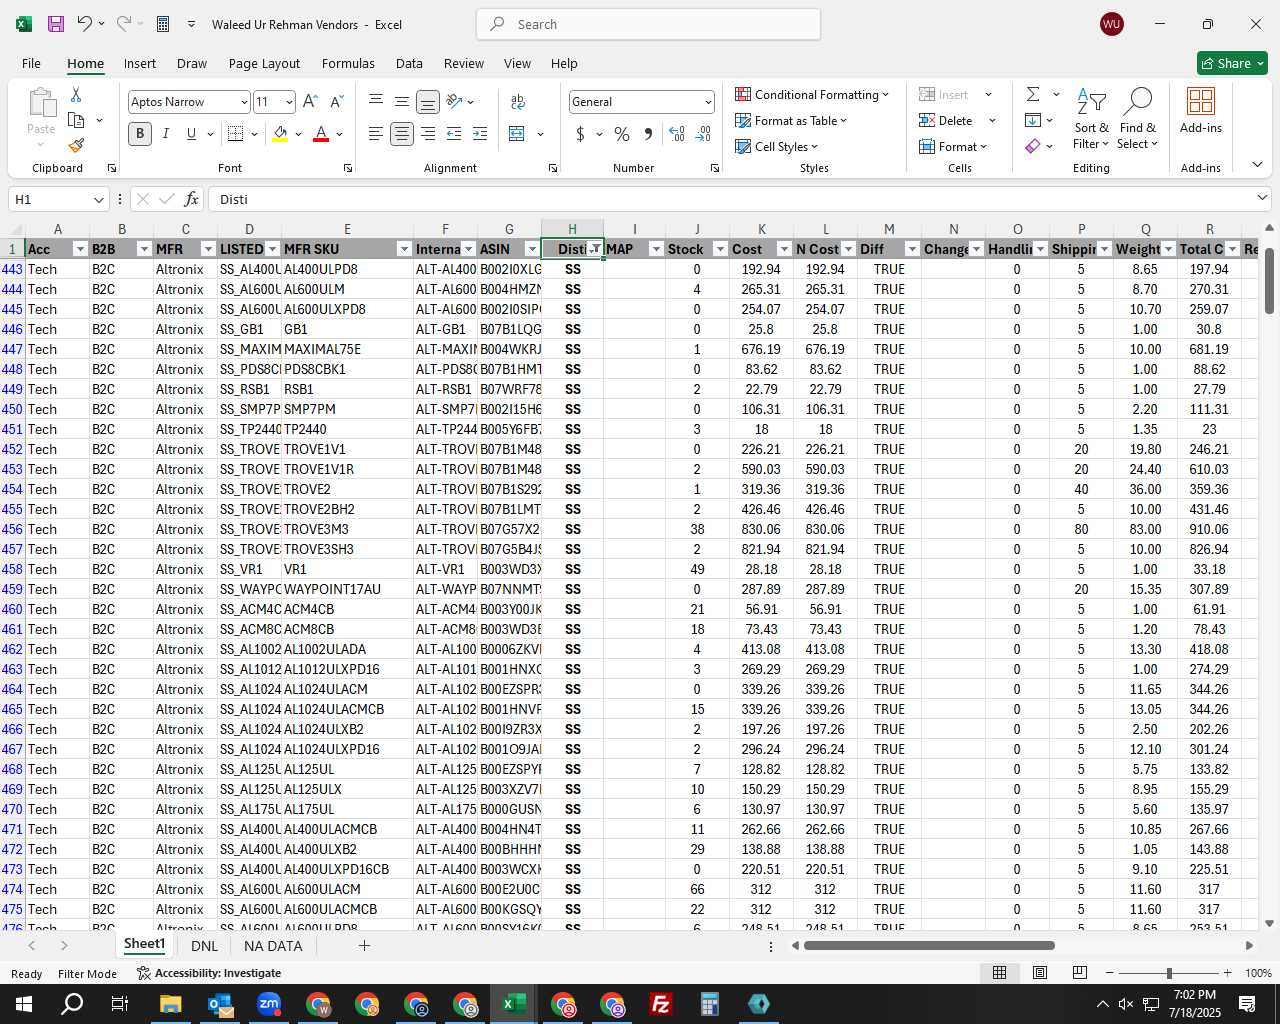
Task: Open the font name dropdown
Action: coord(244,102)
